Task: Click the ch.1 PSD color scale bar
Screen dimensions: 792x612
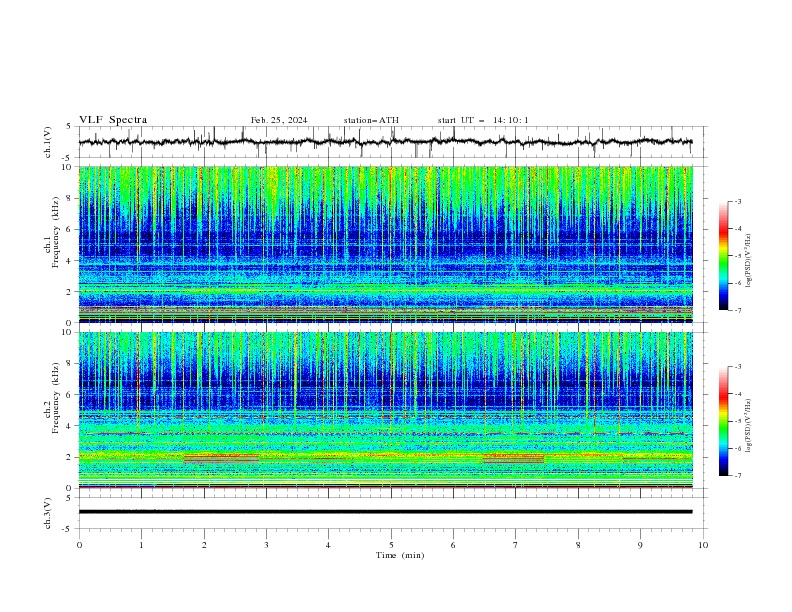Action: 723,256
